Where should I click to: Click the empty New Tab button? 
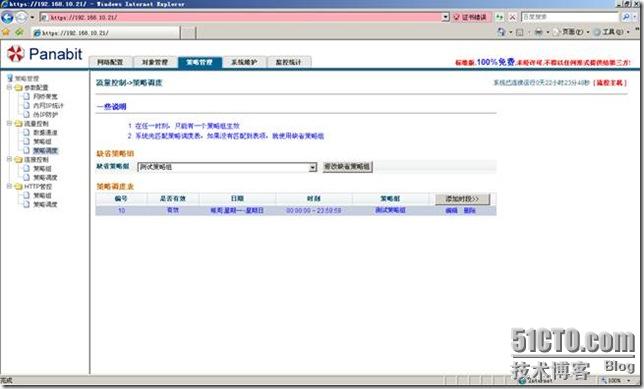point(189,33)
